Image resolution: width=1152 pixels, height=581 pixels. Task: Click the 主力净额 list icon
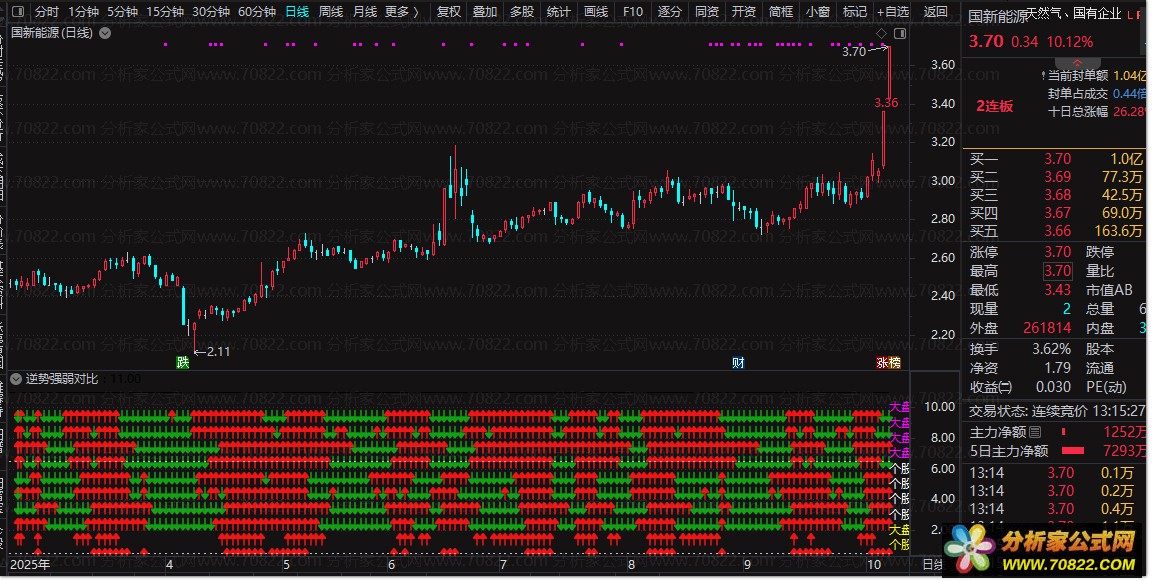(x=1035, y=432)
